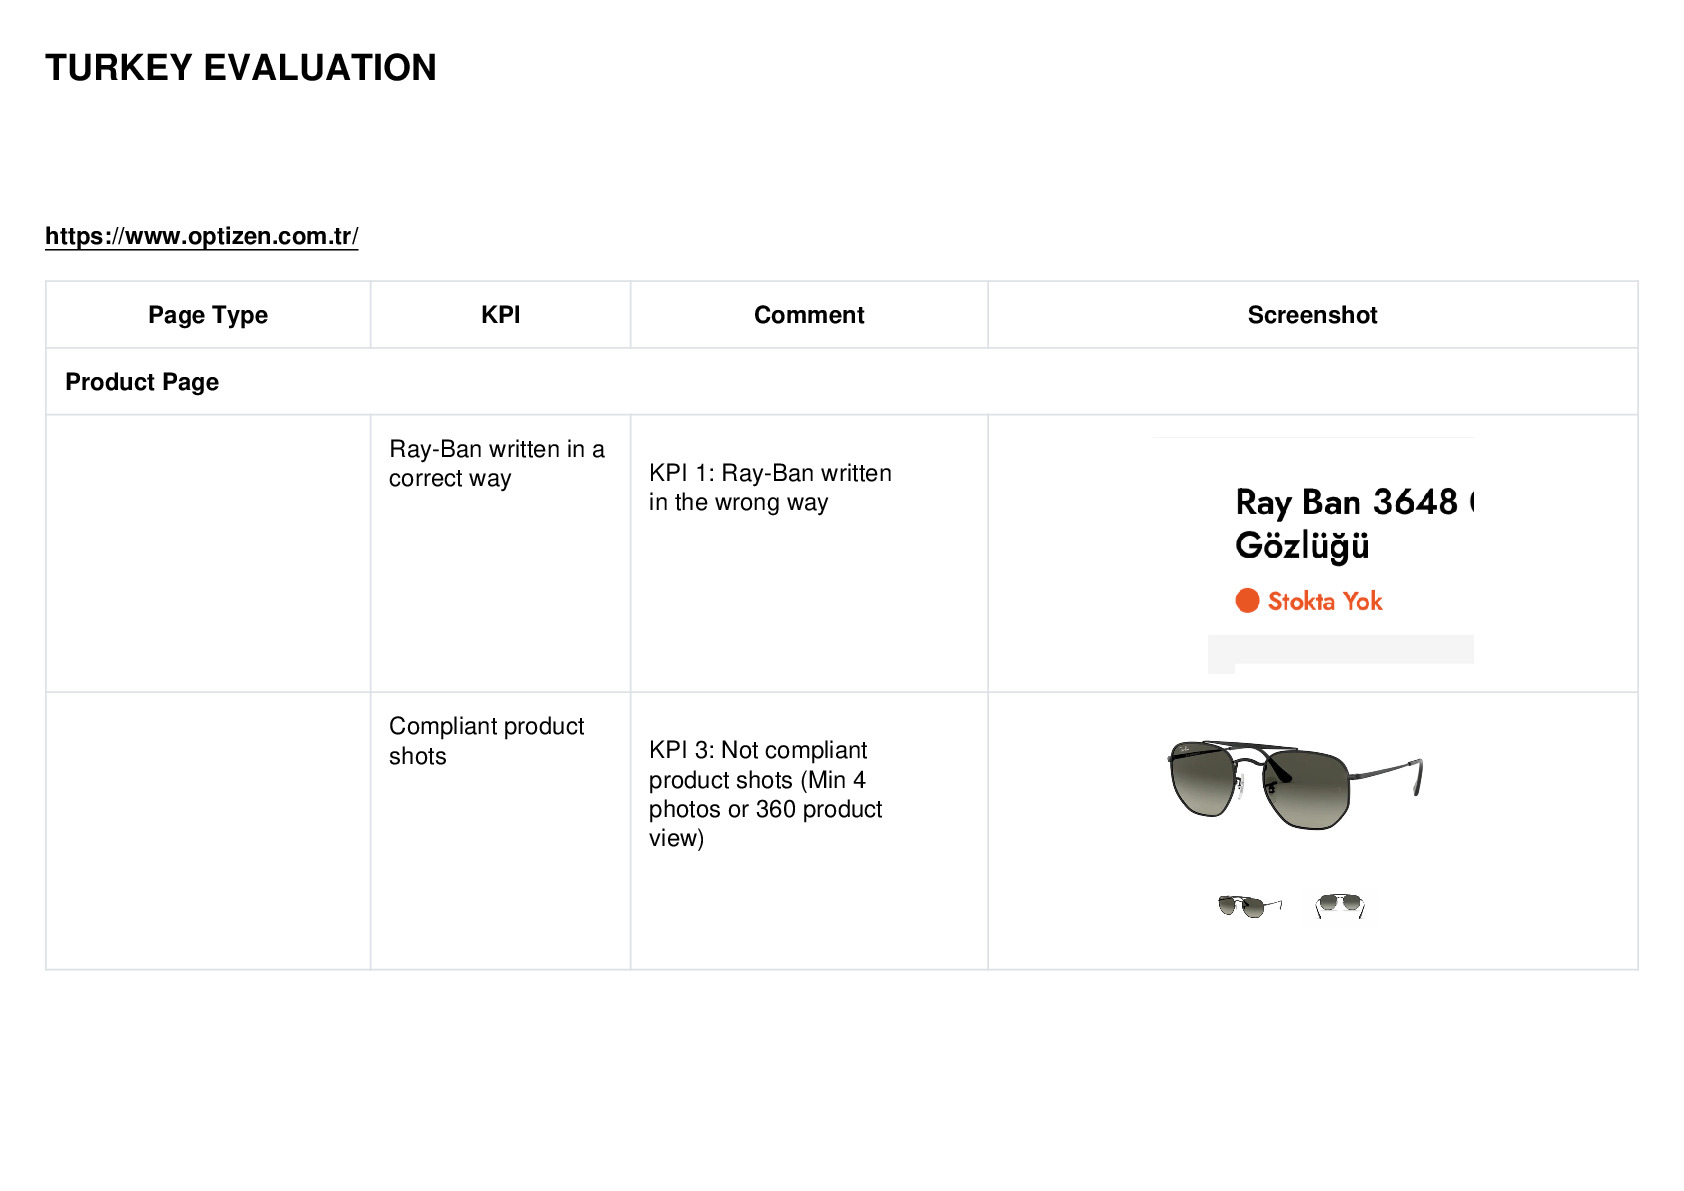Click the Page Type column header
The height and width of the screenshot is (1191, 1684).
pos(208,315)
